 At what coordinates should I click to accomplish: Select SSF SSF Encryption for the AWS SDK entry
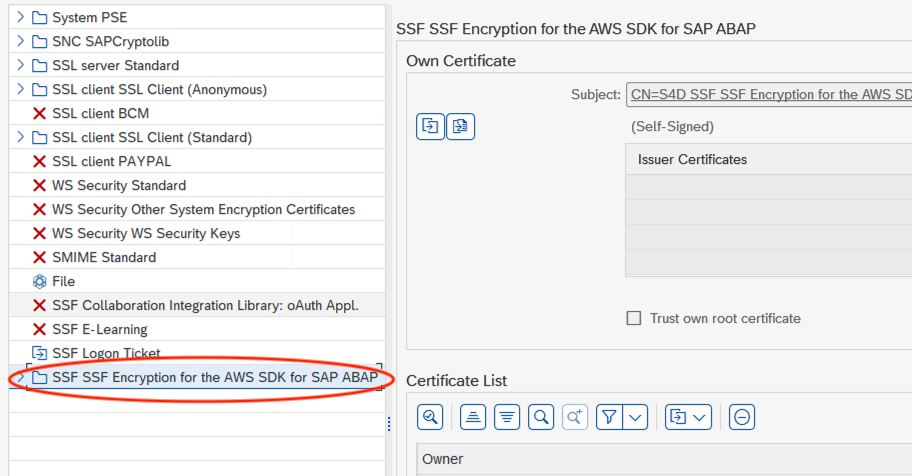click(215, 377)
